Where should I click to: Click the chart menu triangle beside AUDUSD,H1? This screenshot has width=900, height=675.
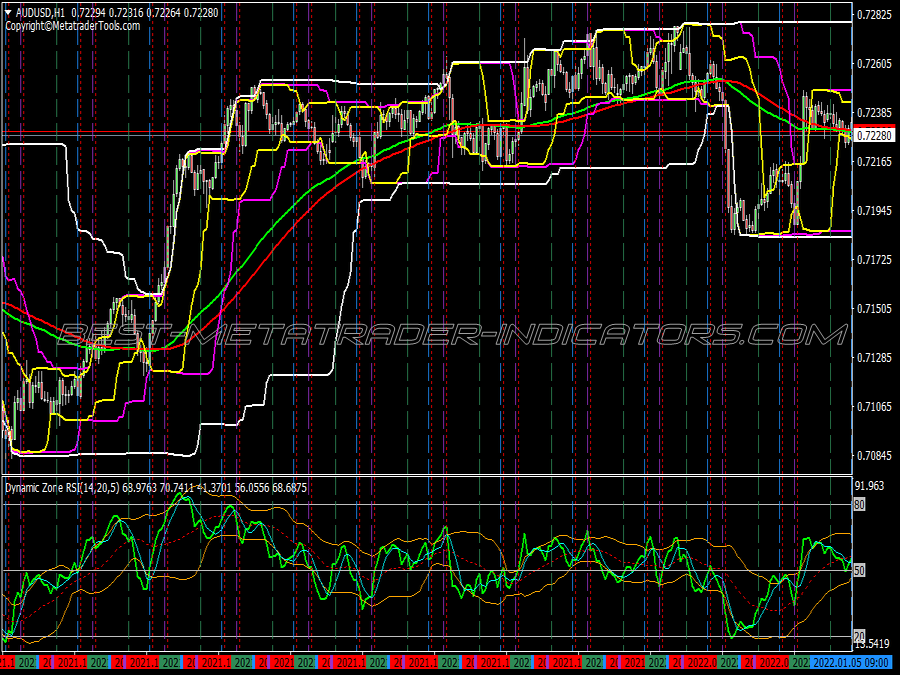pyautogui.click(x=8, y=13)
